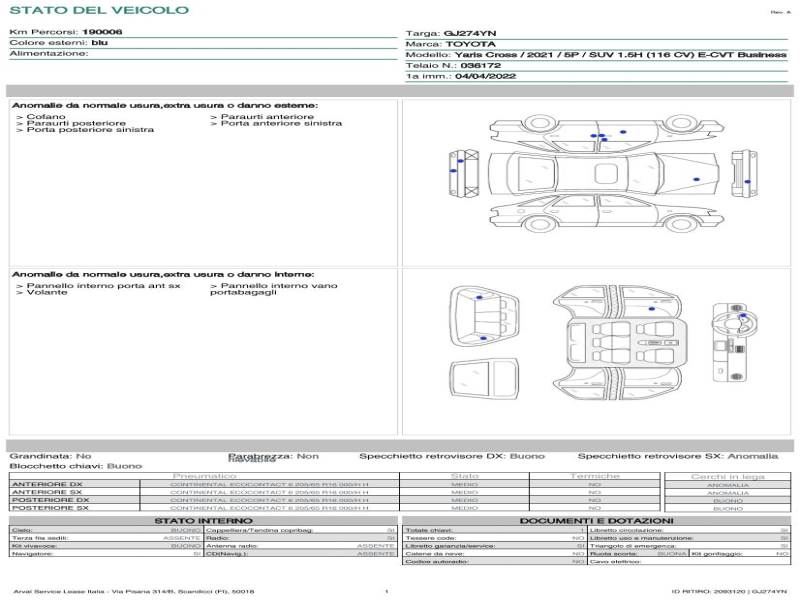This screenshot has height=600, width=800.
Task: Select the 'Volante' anomaly entry
Action: coord(47,292)
